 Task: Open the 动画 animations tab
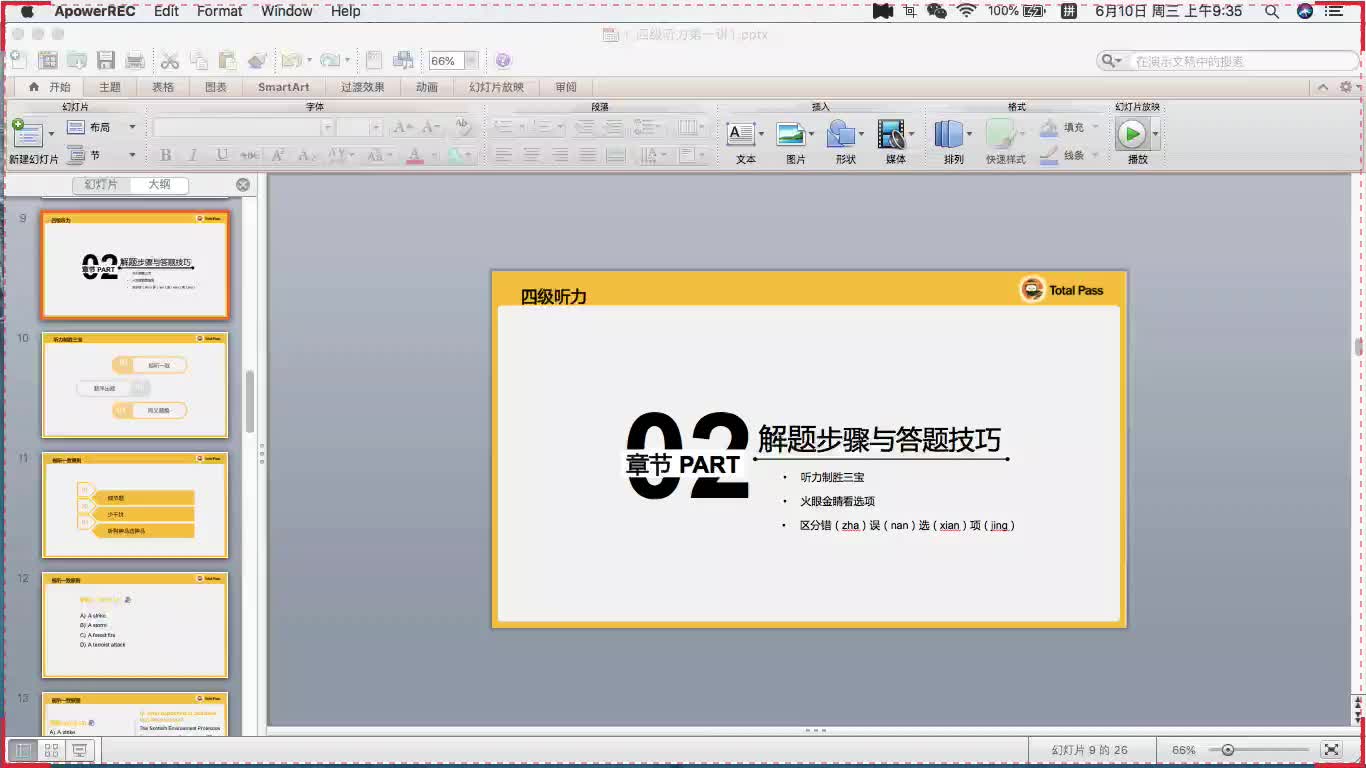pos(427,87)
